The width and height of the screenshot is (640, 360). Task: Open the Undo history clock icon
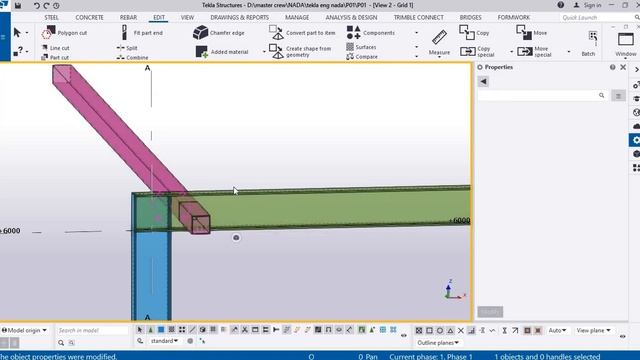[56, 5]
